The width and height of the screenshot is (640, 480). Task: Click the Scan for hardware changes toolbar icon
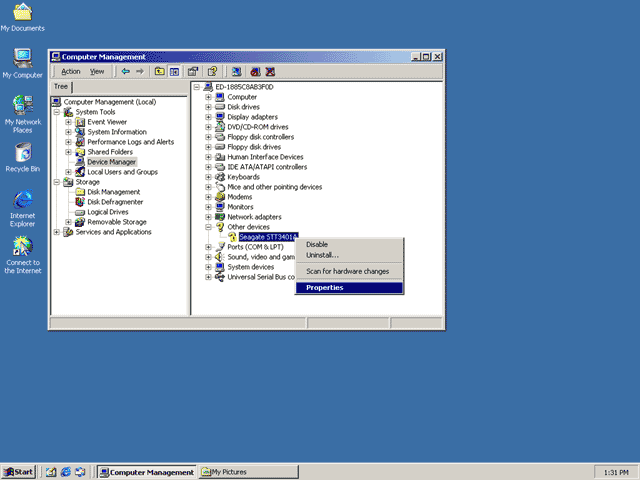tap(236, 72)
